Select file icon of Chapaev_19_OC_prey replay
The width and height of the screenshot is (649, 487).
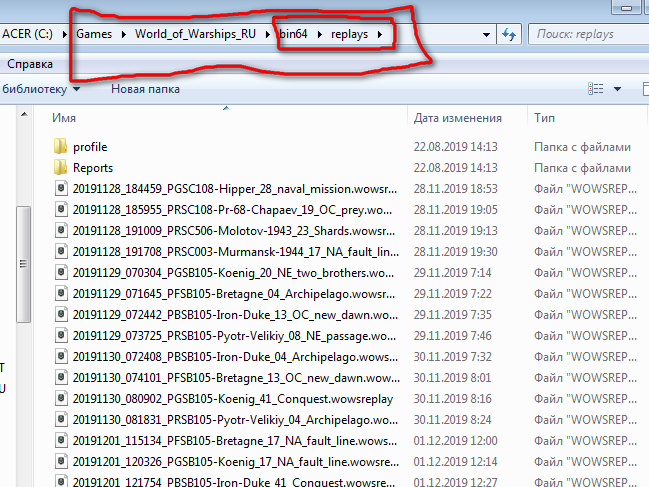(61, 209)
